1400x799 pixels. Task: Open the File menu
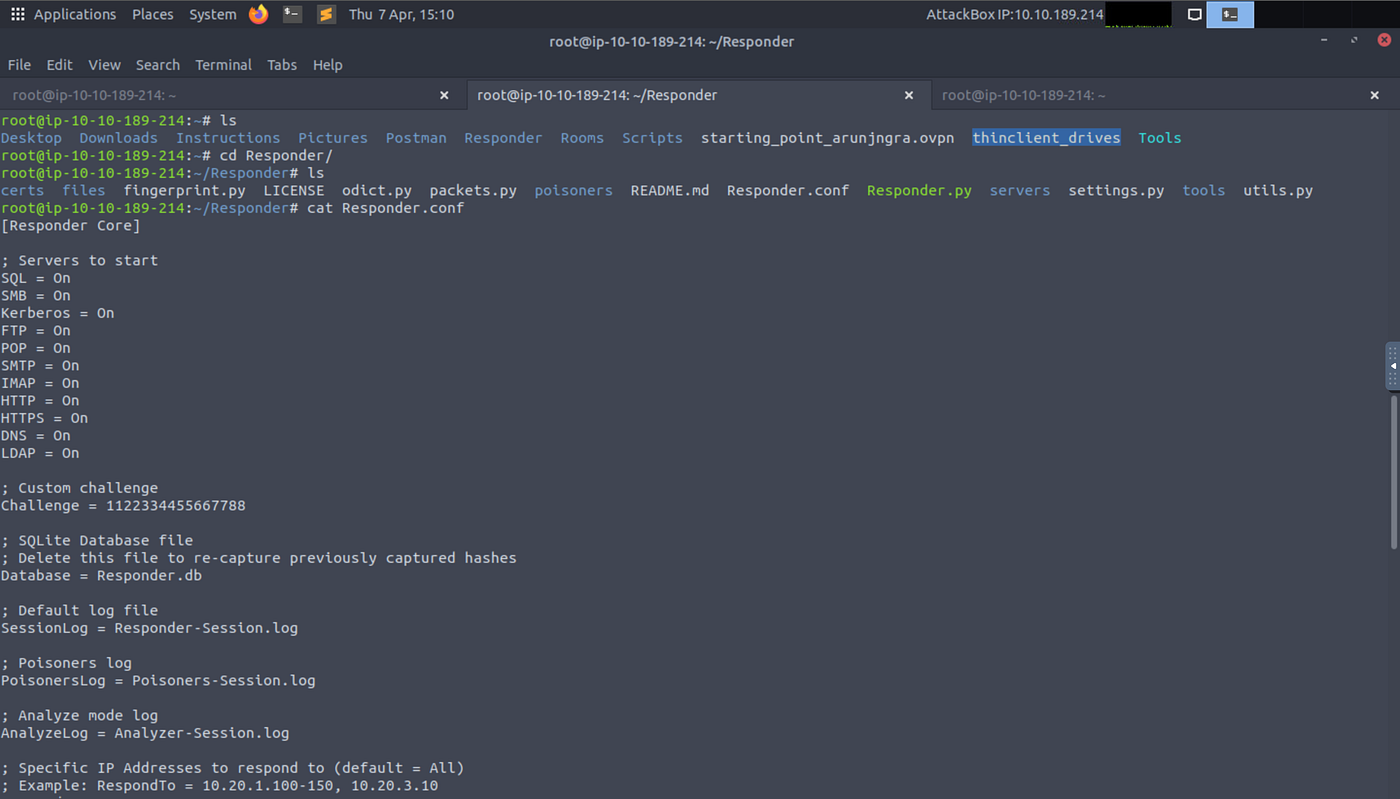[x=19, y=65]
